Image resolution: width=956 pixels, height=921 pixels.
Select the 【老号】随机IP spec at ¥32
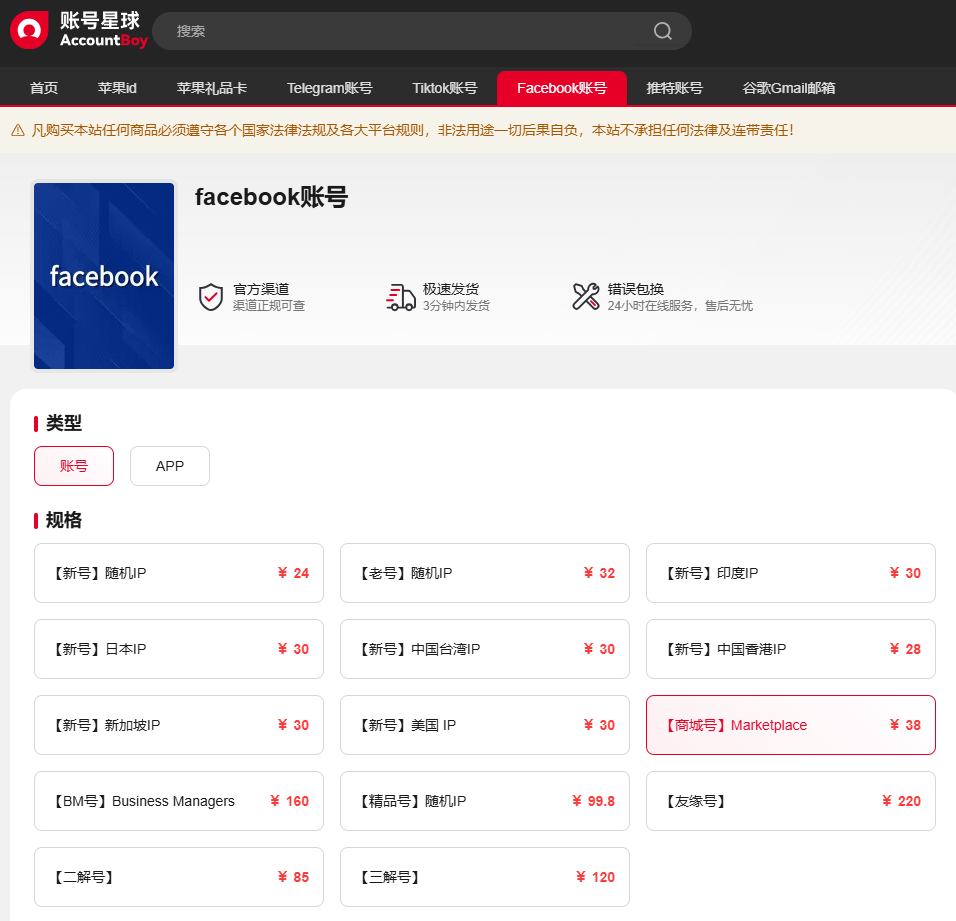pyautogui.click(x=484, y=573)
